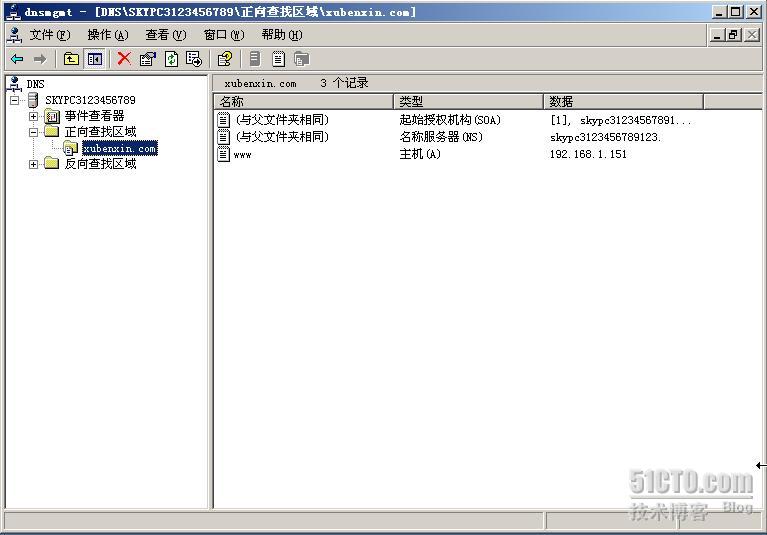767x535 pixels.
Task: Open the 帮助(H) menu
Action: tap(282, 35)
